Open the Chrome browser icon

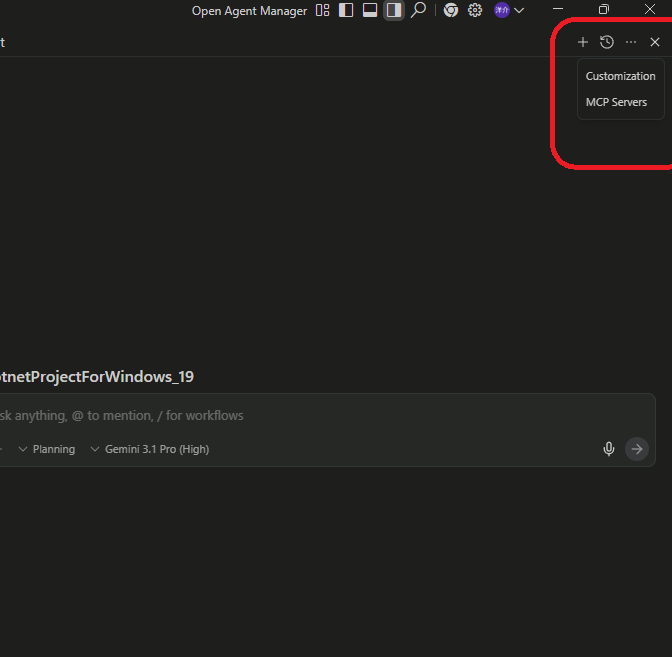point(451,10)
